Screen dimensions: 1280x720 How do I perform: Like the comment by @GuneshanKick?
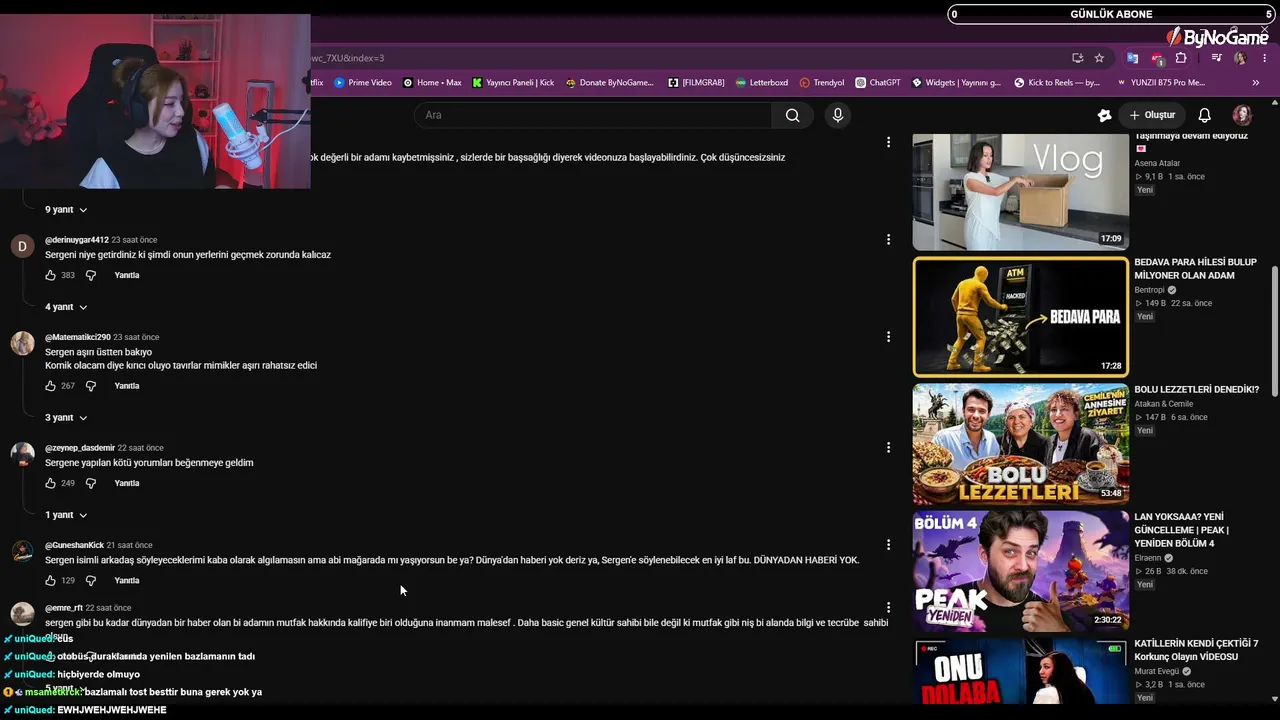click(x=51, y=580)
